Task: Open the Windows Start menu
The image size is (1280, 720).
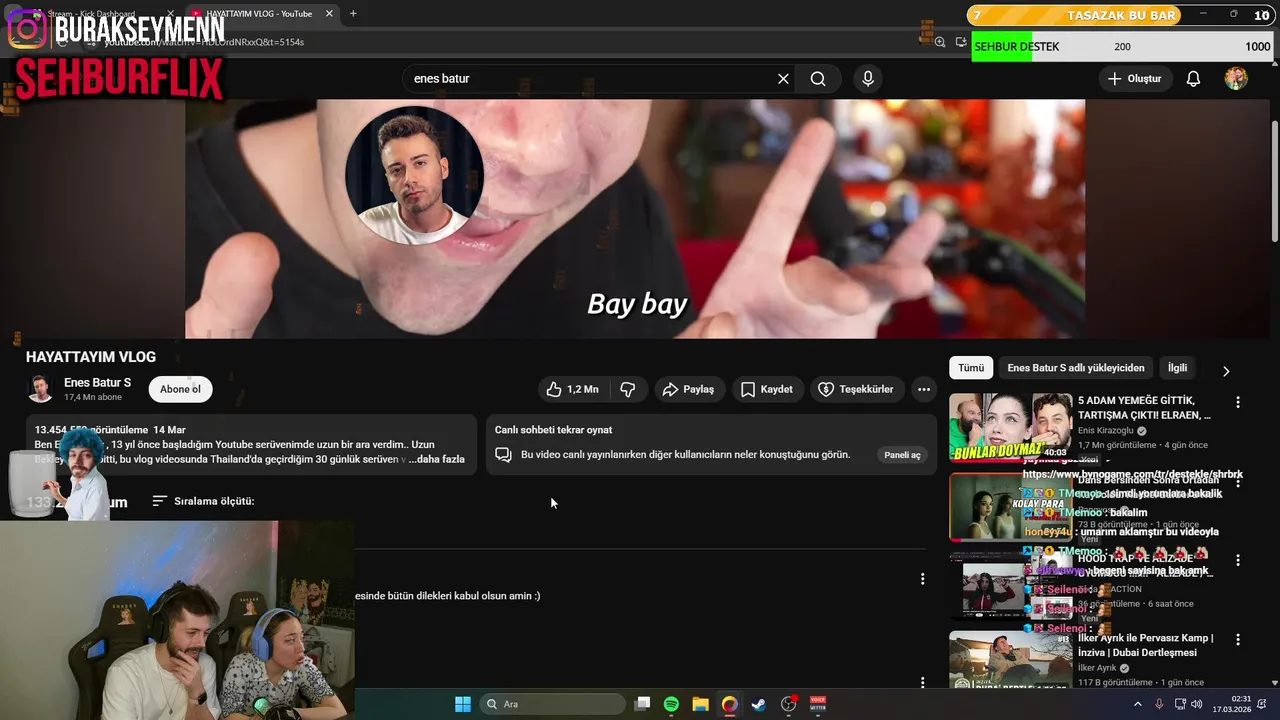Action: [x=463, y=704]
